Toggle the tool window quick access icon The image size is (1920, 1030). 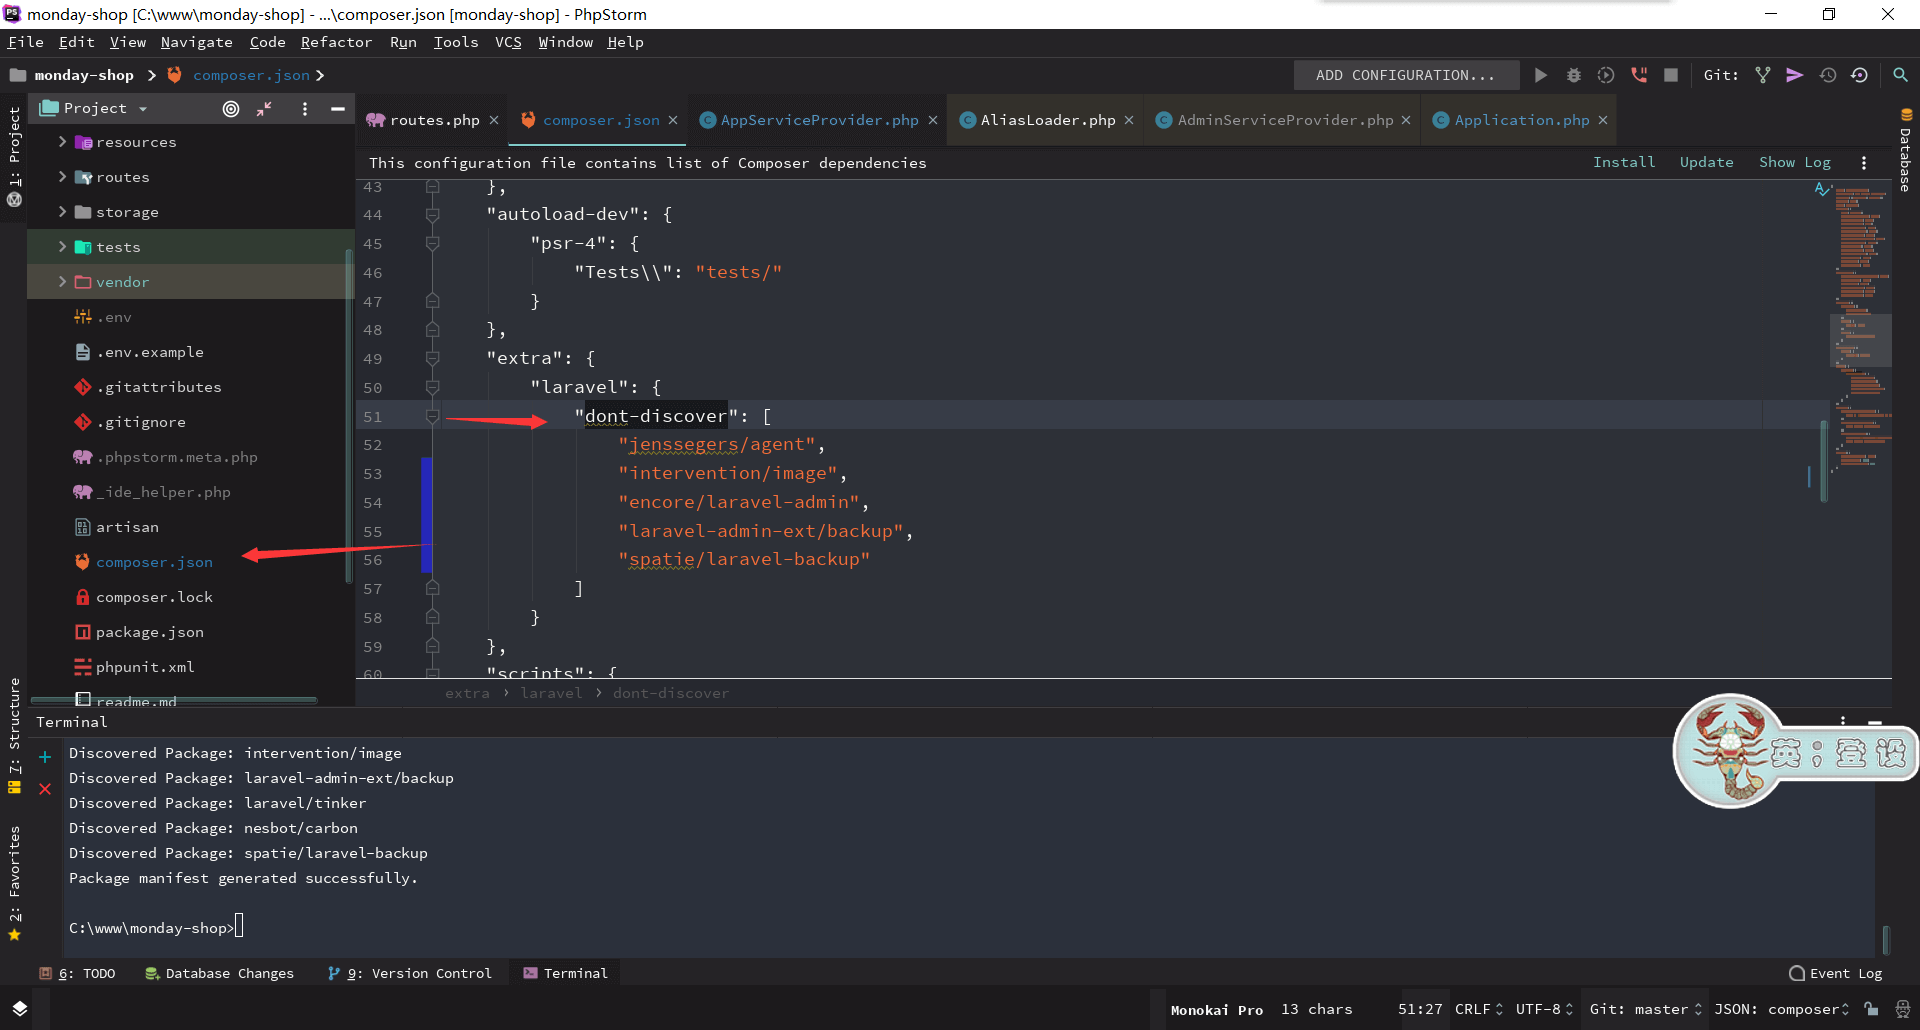click(20, 1008)
